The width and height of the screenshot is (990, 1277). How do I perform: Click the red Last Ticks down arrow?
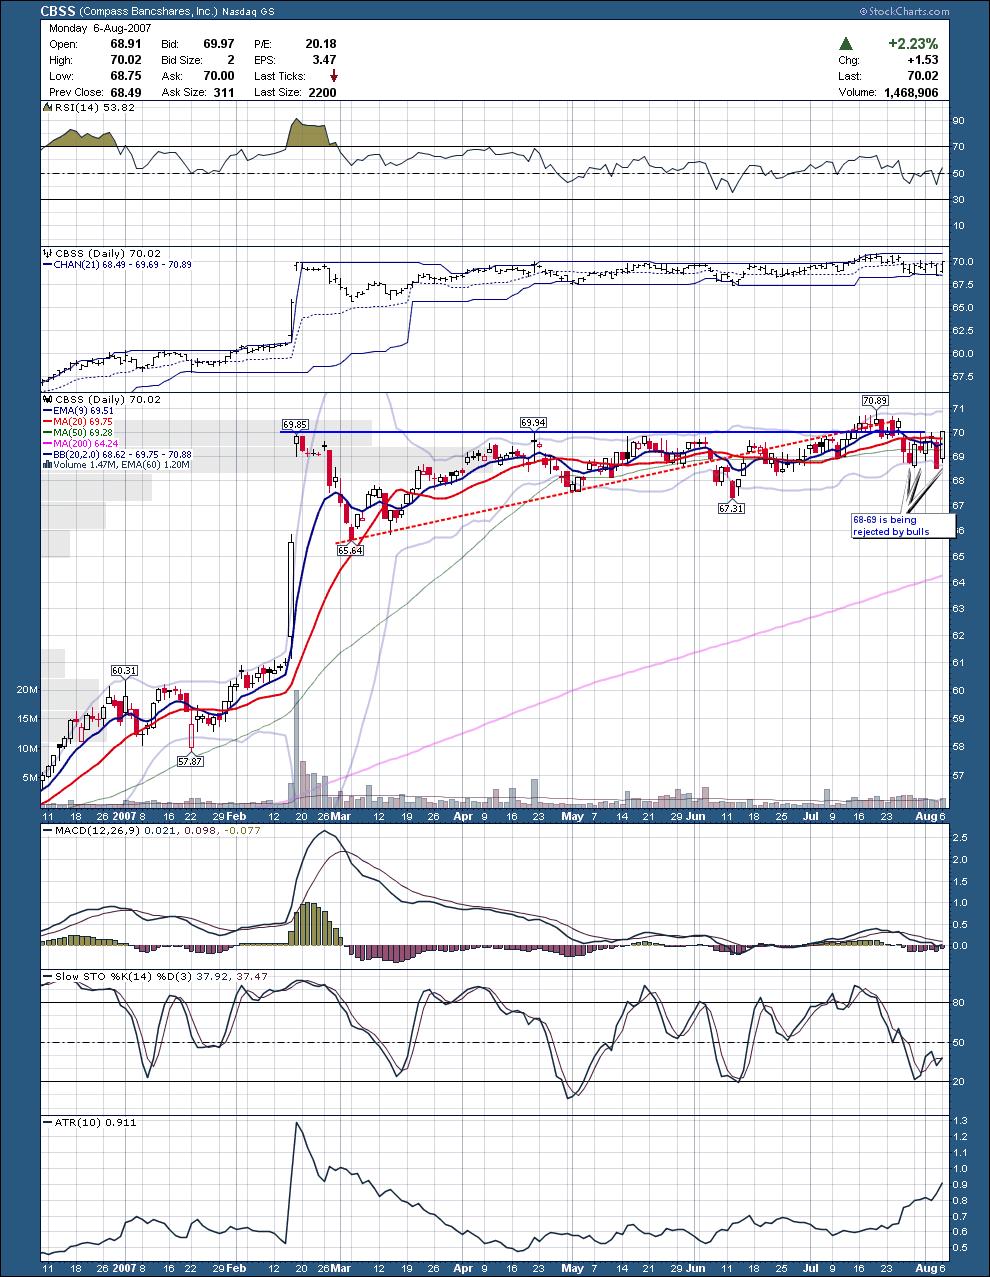(x=332, y=76)
